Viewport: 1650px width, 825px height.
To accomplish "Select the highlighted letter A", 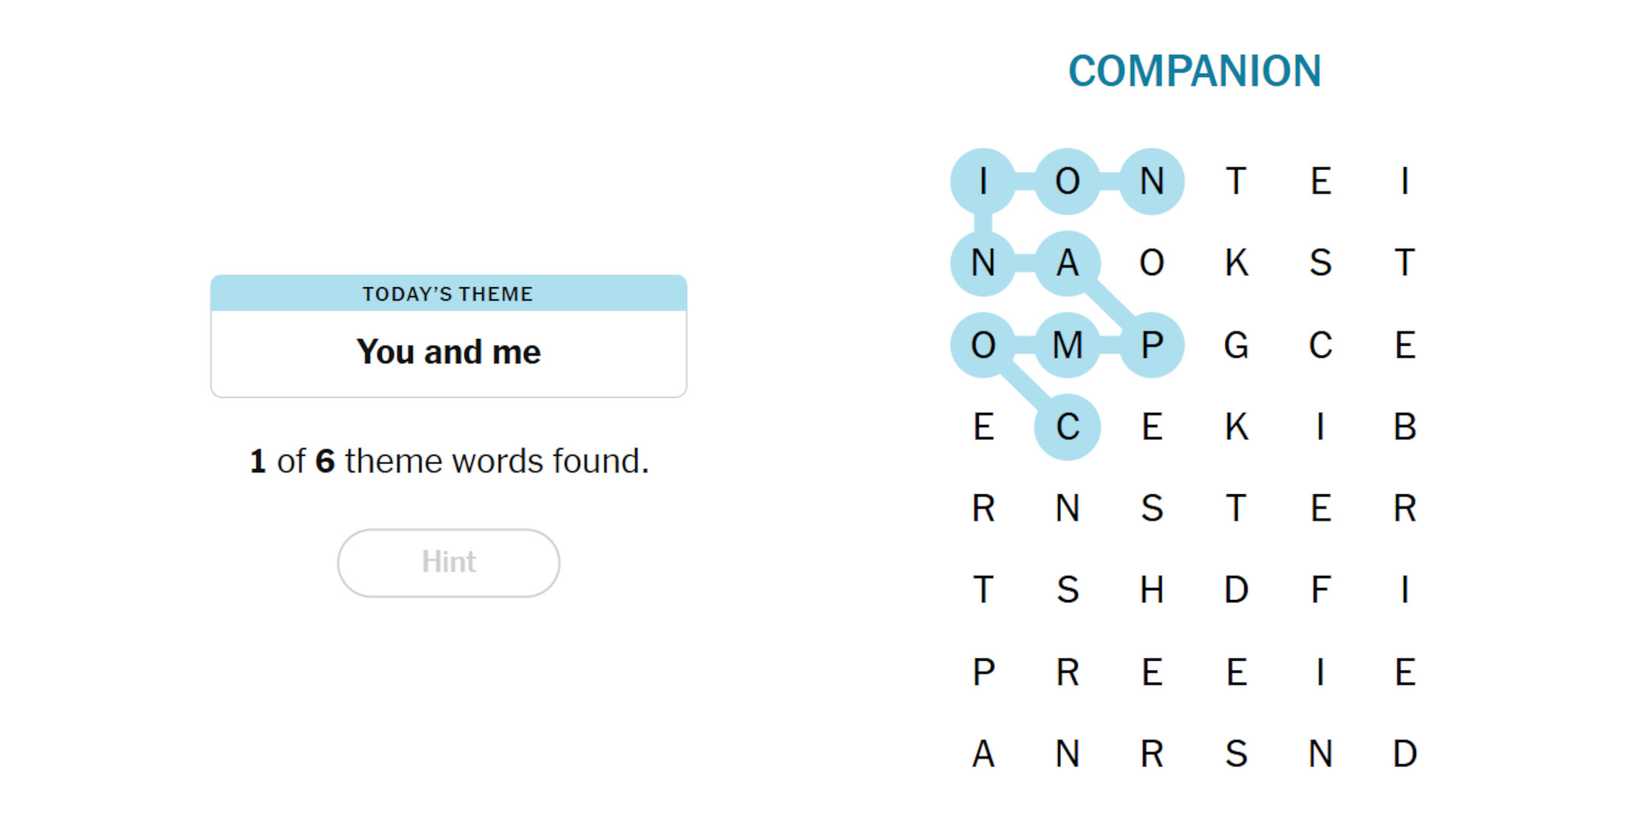I will (x=1067, y=263).
